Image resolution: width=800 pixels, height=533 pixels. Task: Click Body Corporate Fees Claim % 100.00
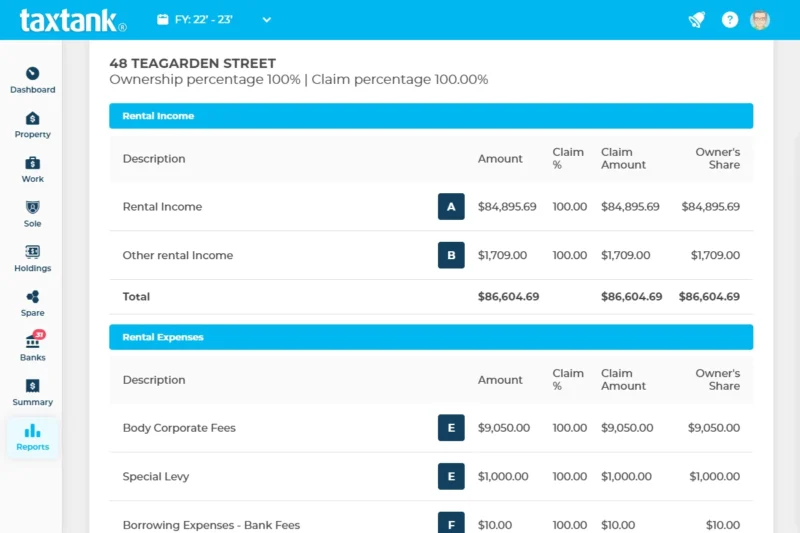click(x=569, y=428)
